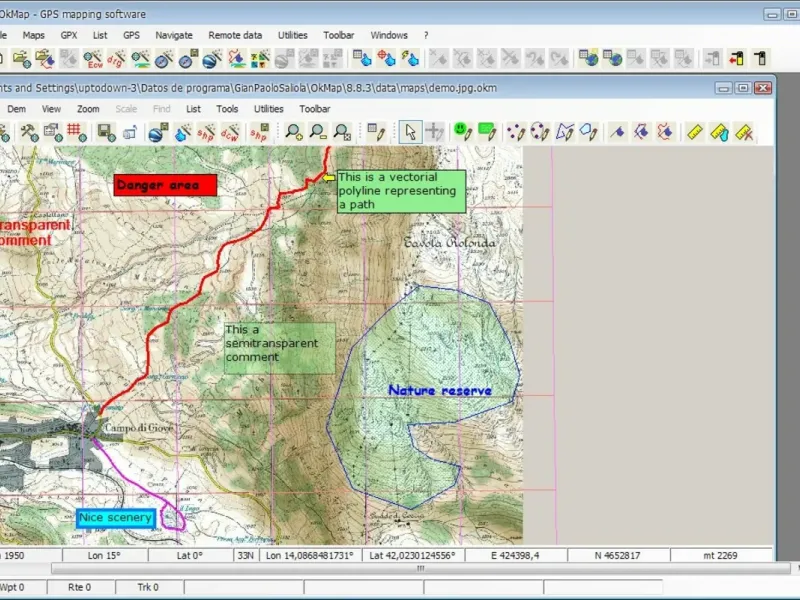Click the Ecw map wizard icon
Image resolution: width=800 pixels, height=600 pixels.
pos(92,59)
